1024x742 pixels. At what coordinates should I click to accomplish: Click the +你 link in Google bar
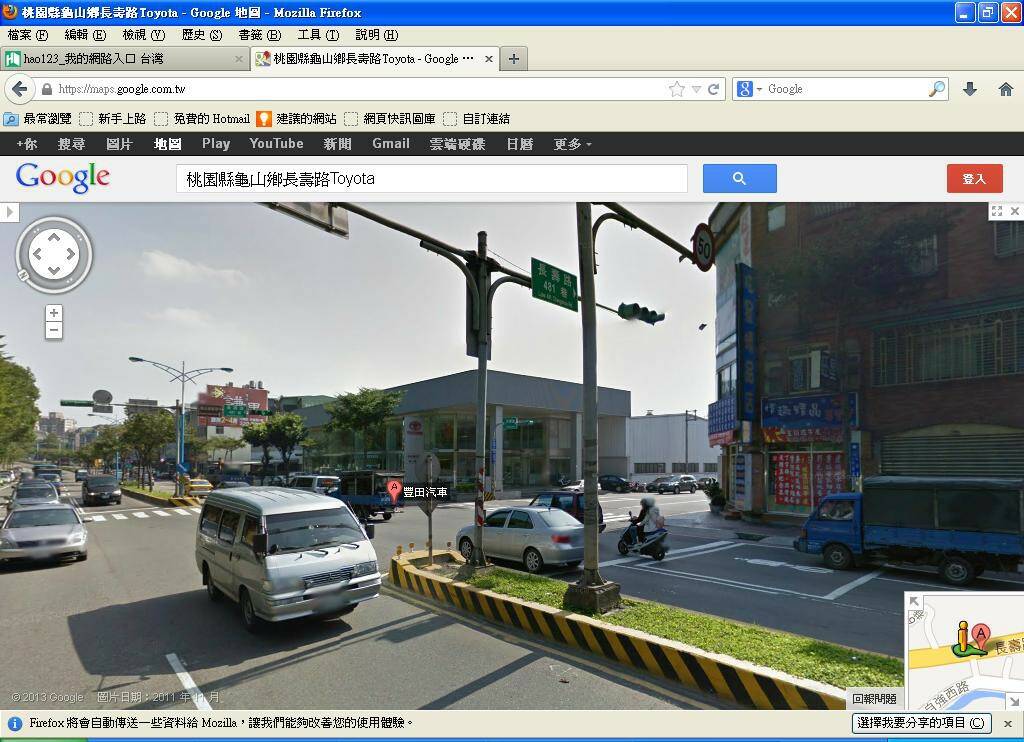(27, 144)
